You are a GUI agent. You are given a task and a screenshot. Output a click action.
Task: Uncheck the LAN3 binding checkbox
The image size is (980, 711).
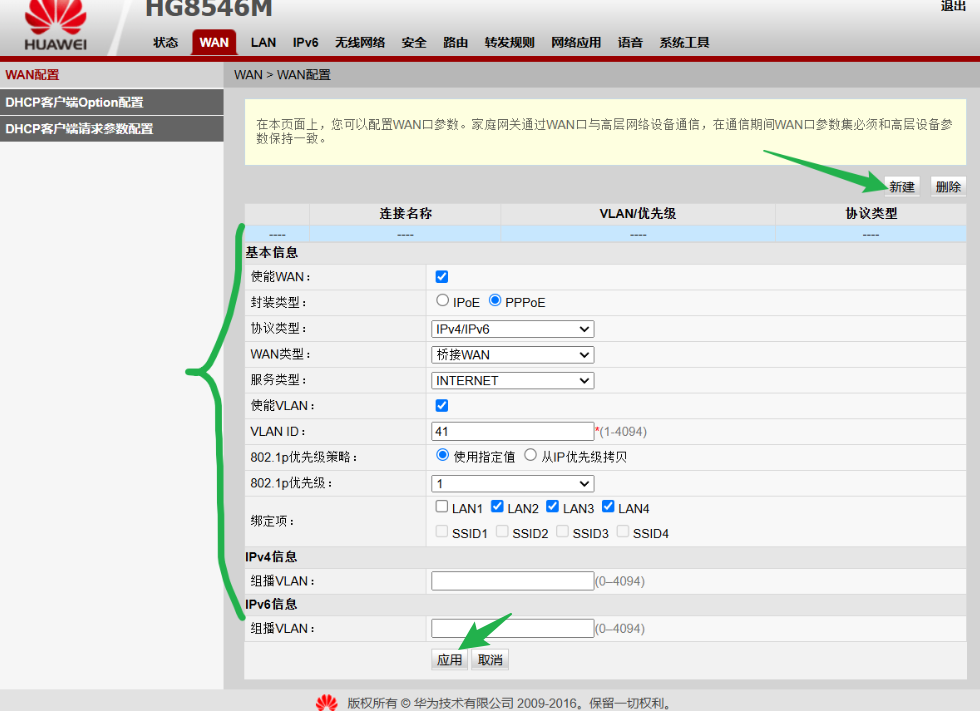[552, 507]
